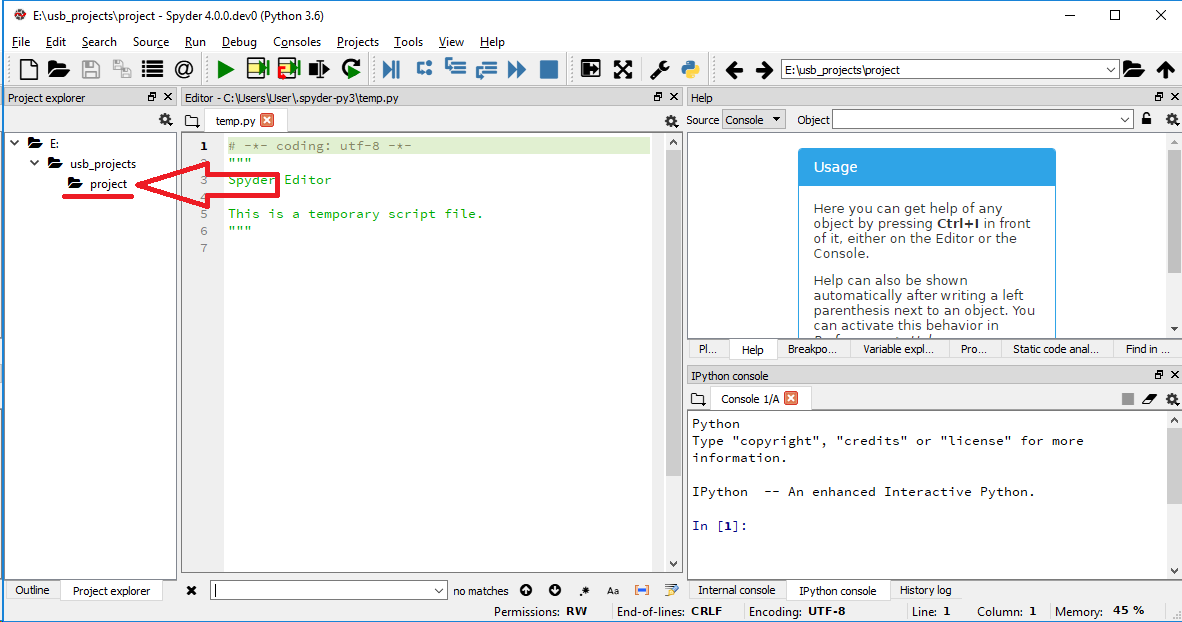Open the PYTHONPATH manager Python icon

(x=691, y=68)
